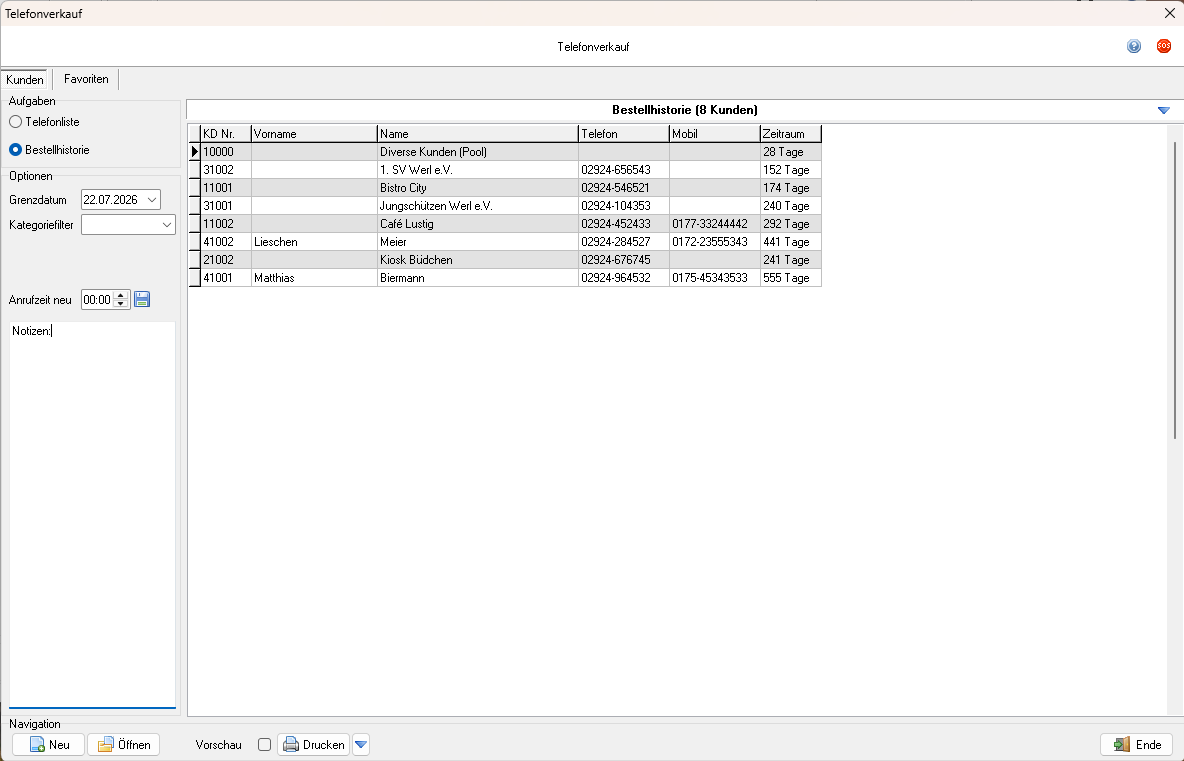Image resolution: width=1184 pixels, height=761 pixels.
Task: Select the Café Lustig row
Action: [504, 223]
